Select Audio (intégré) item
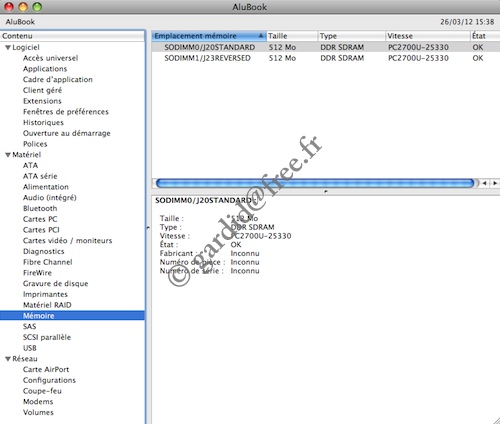The width and height of the screenshot is (500, 424). pos(50,198)
